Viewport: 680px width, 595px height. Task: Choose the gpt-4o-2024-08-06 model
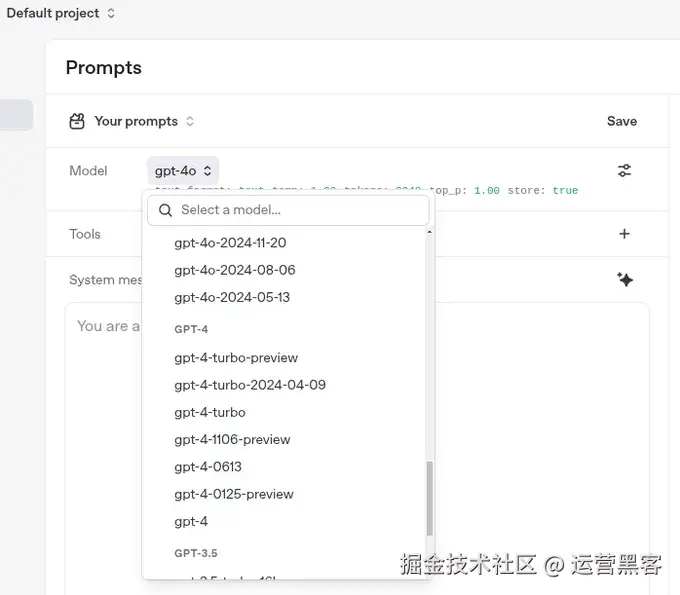235,270
